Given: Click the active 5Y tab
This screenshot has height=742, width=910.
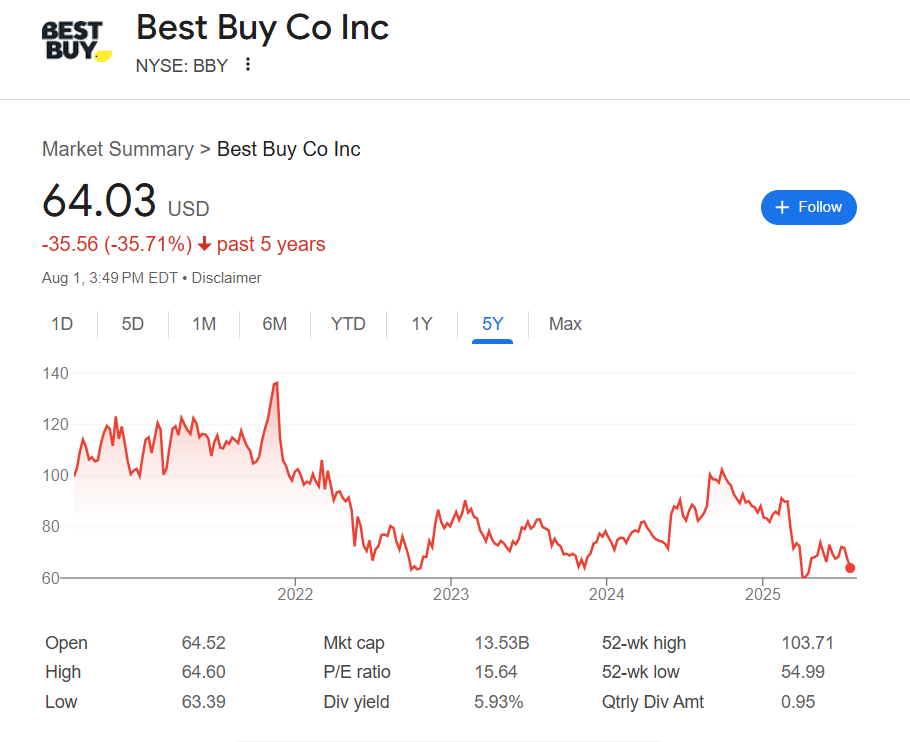Looking at the screenshot, I should coord(492,324).
